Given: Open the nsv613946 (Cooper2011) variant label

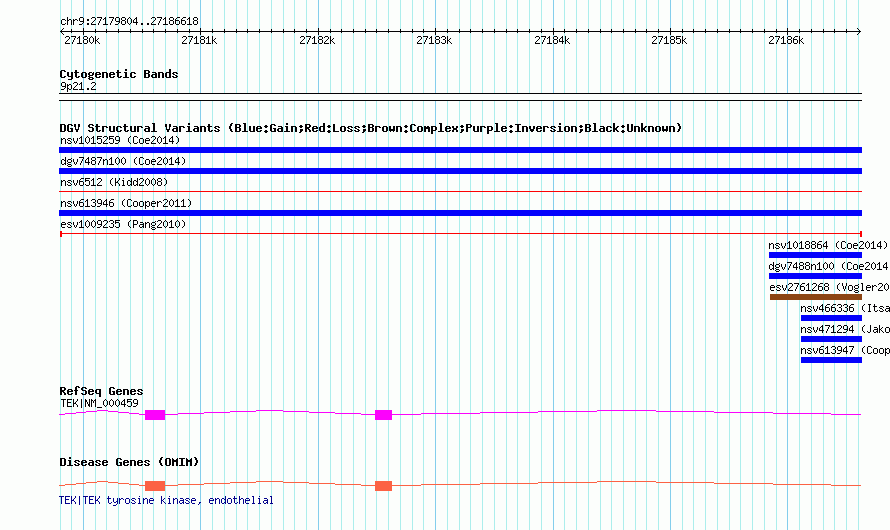Looking at the screenshot, I should click(126, 203).
